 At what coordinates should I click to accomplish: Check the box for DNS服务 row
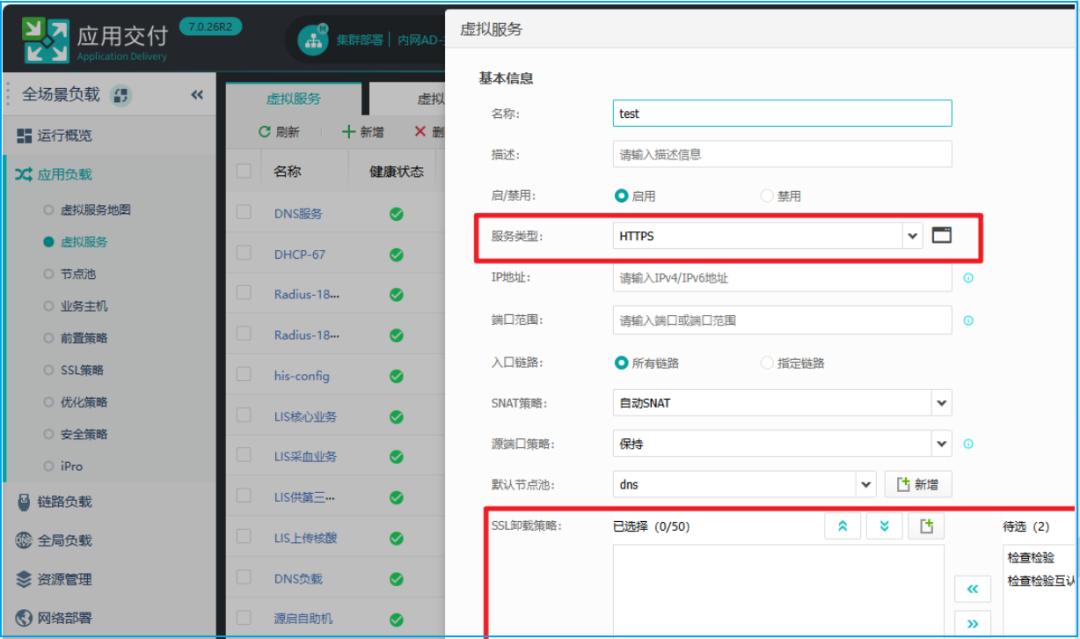click(x=244, y=213)
